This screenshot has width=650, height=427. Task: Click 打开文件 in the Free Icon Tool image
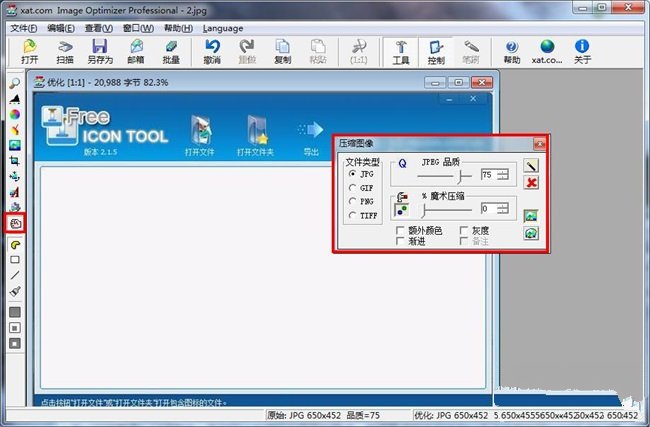[x=199, y=136]
